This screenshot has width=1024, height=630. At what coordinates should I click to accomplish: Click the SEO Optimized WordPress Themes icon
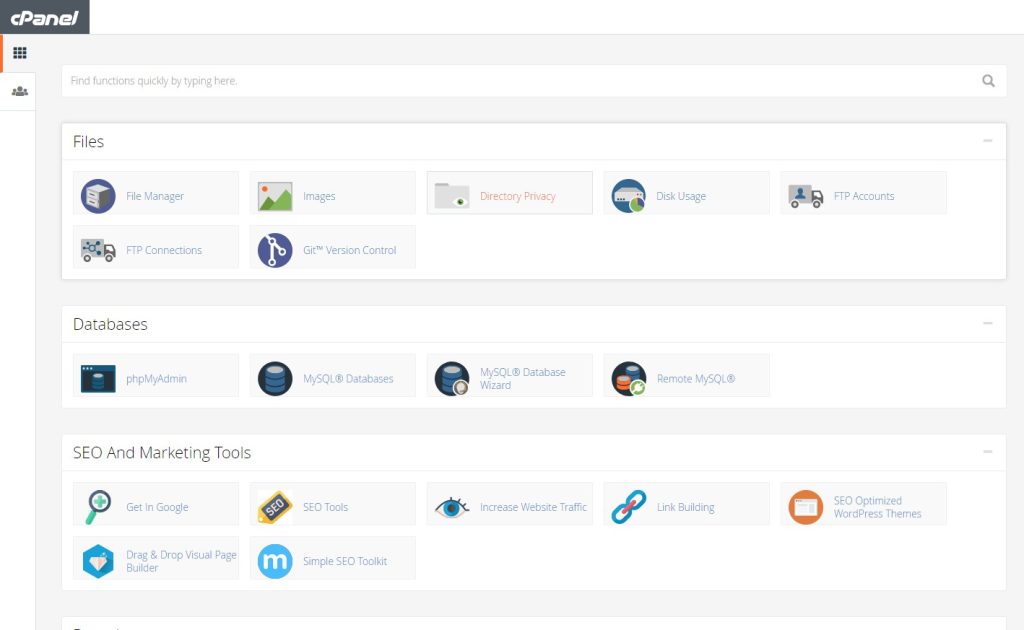pos(805,507)
